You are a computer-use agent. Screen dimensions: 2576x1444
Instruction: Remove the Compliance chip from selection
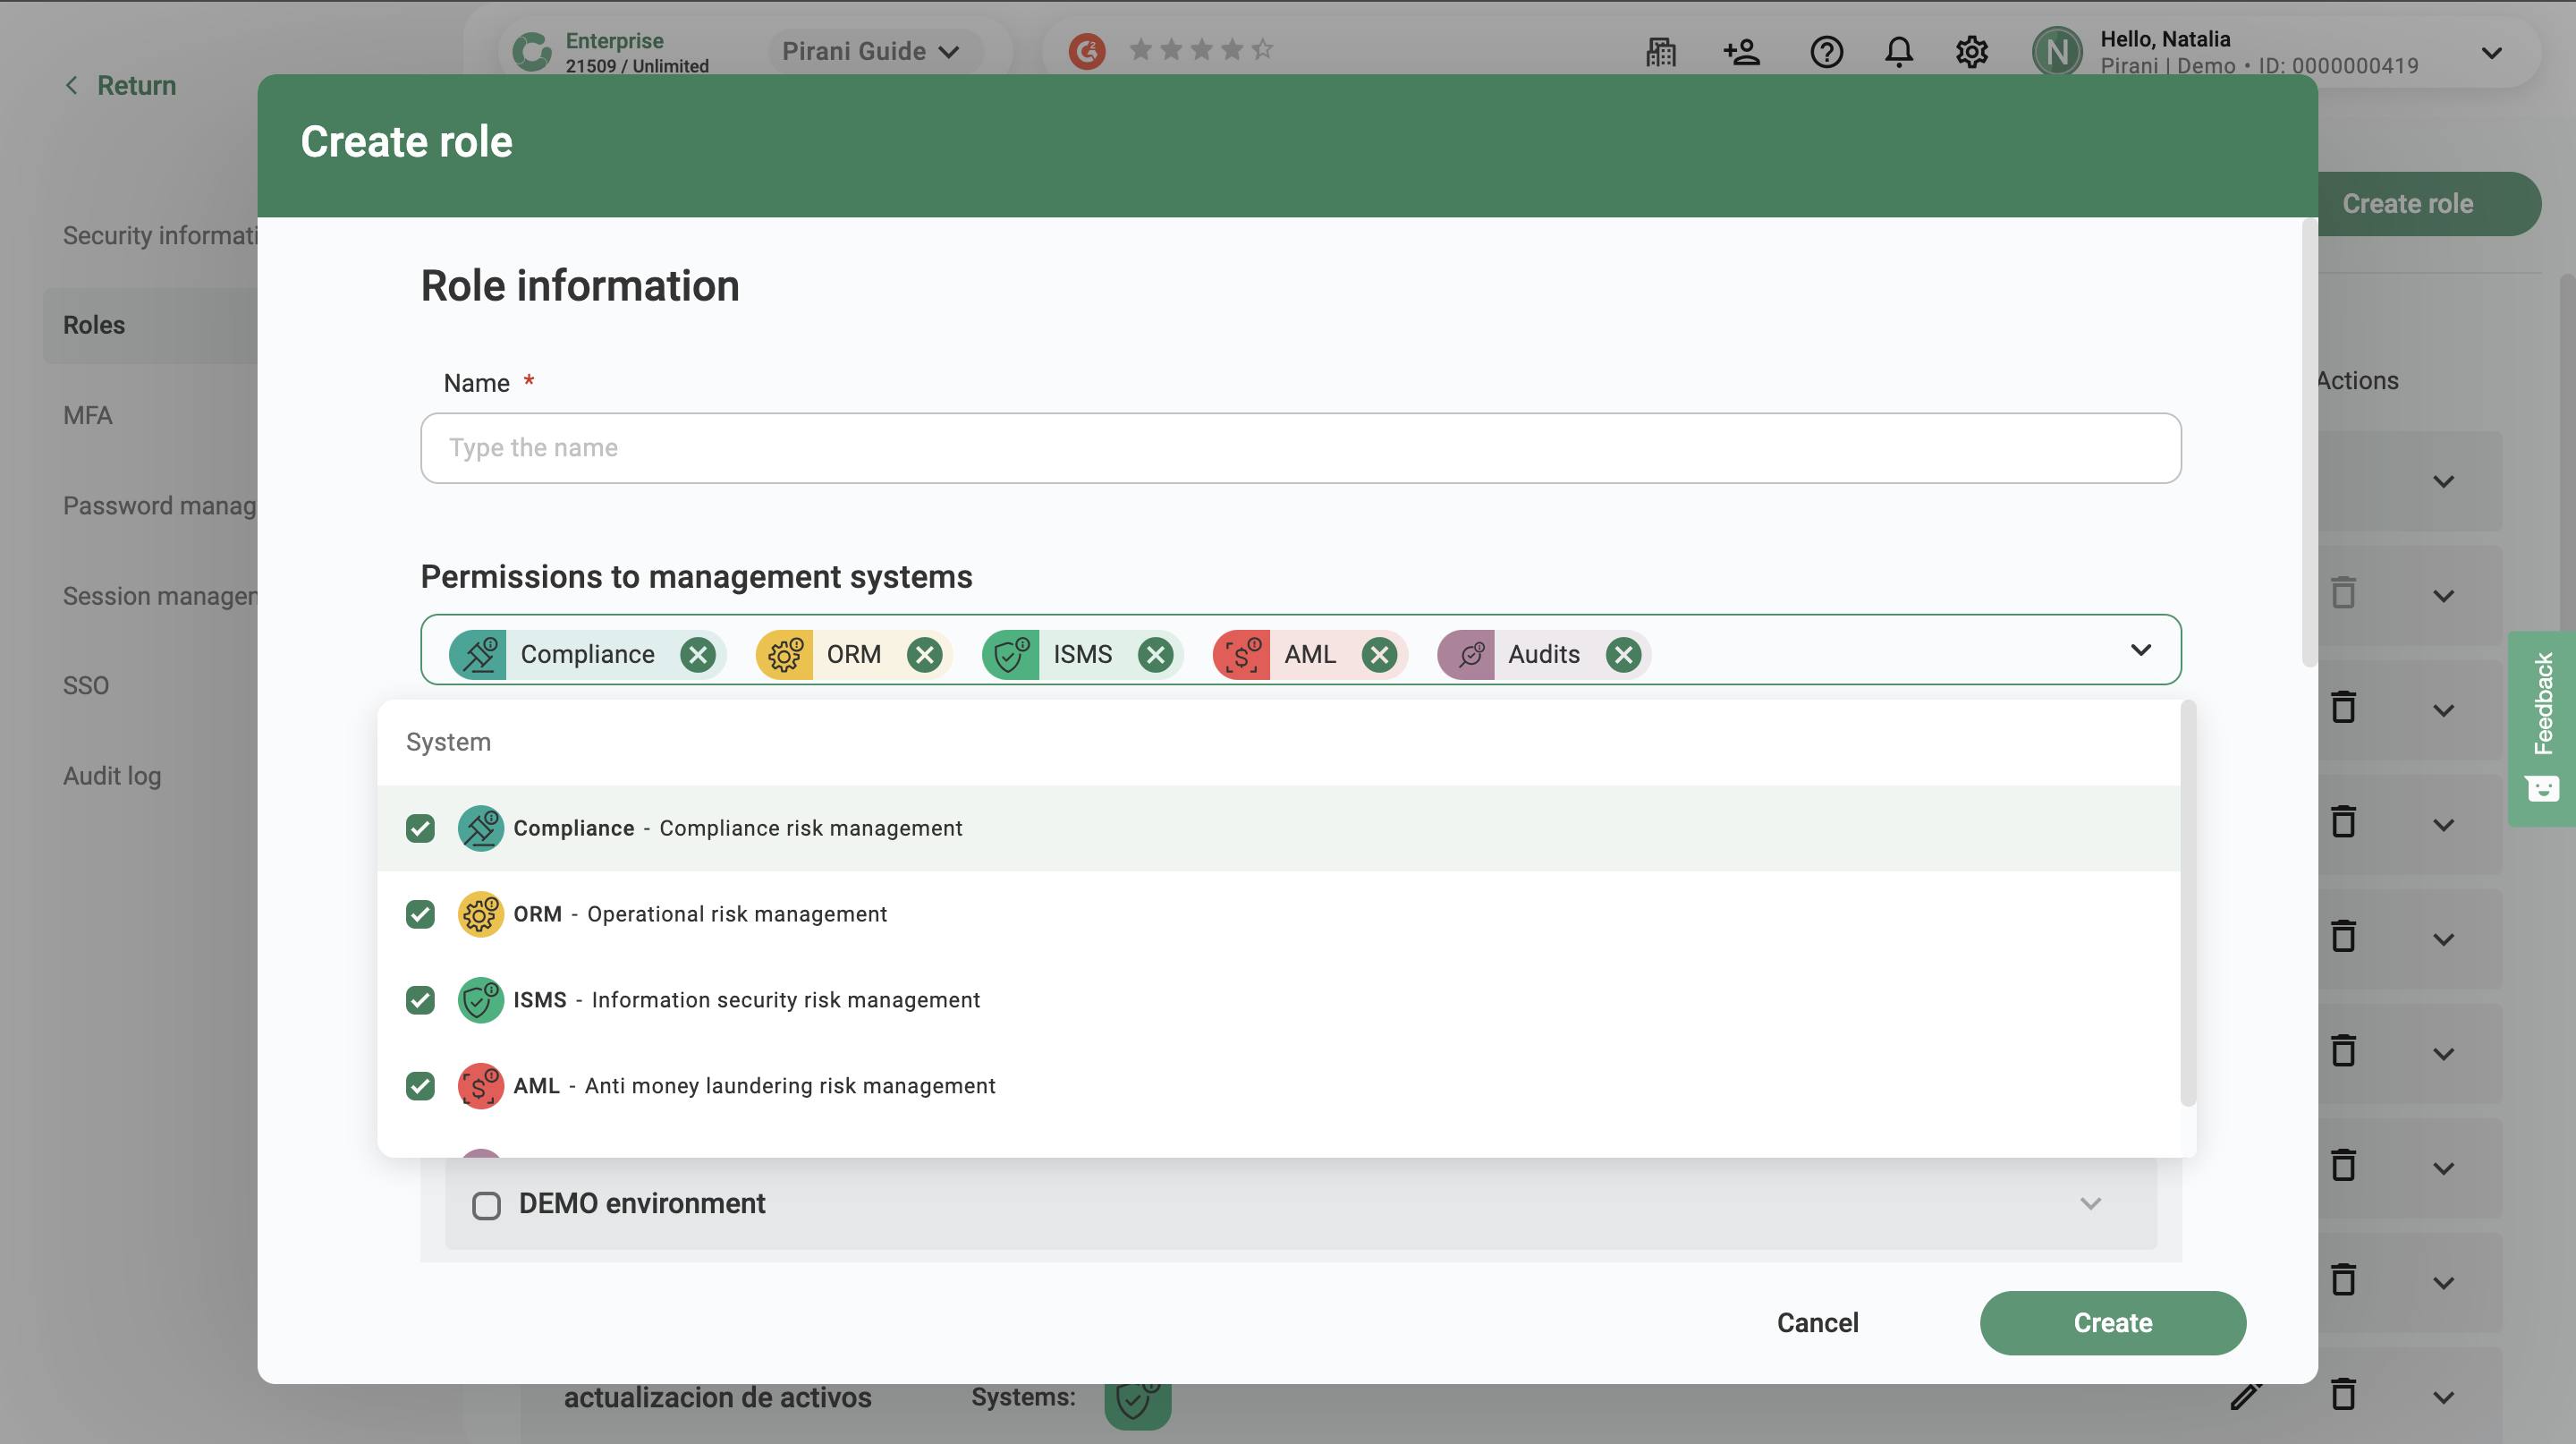click(x=697, y=654)
